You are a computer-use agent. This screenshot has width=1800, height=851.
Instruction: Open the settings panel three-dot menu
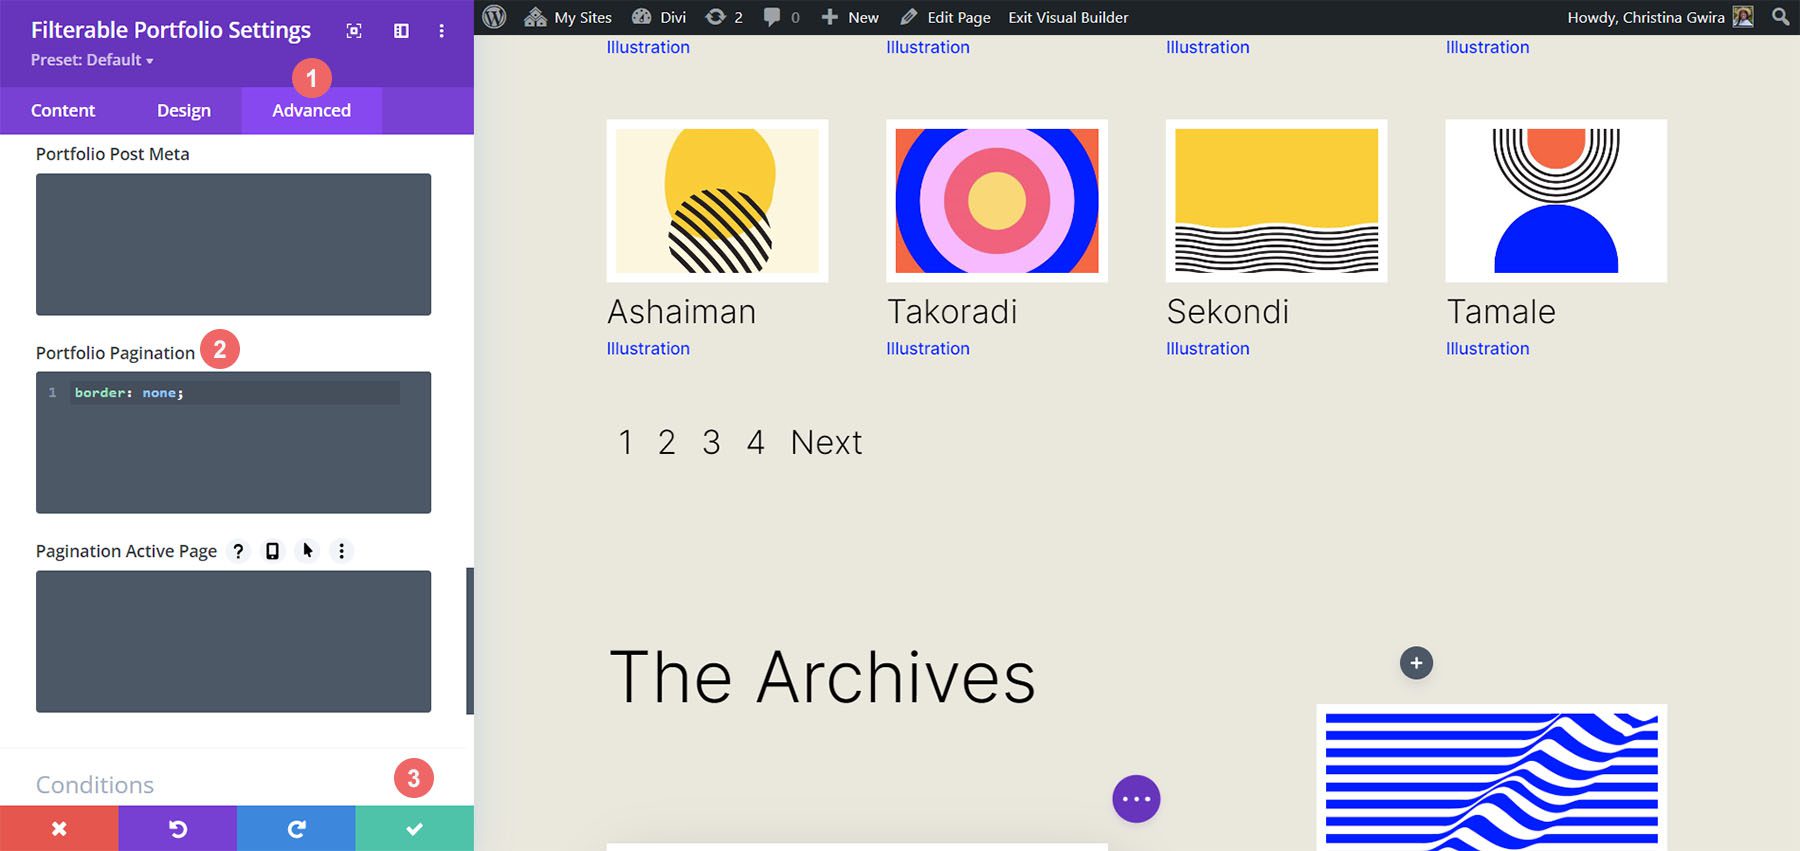click(x=441, y=31)
